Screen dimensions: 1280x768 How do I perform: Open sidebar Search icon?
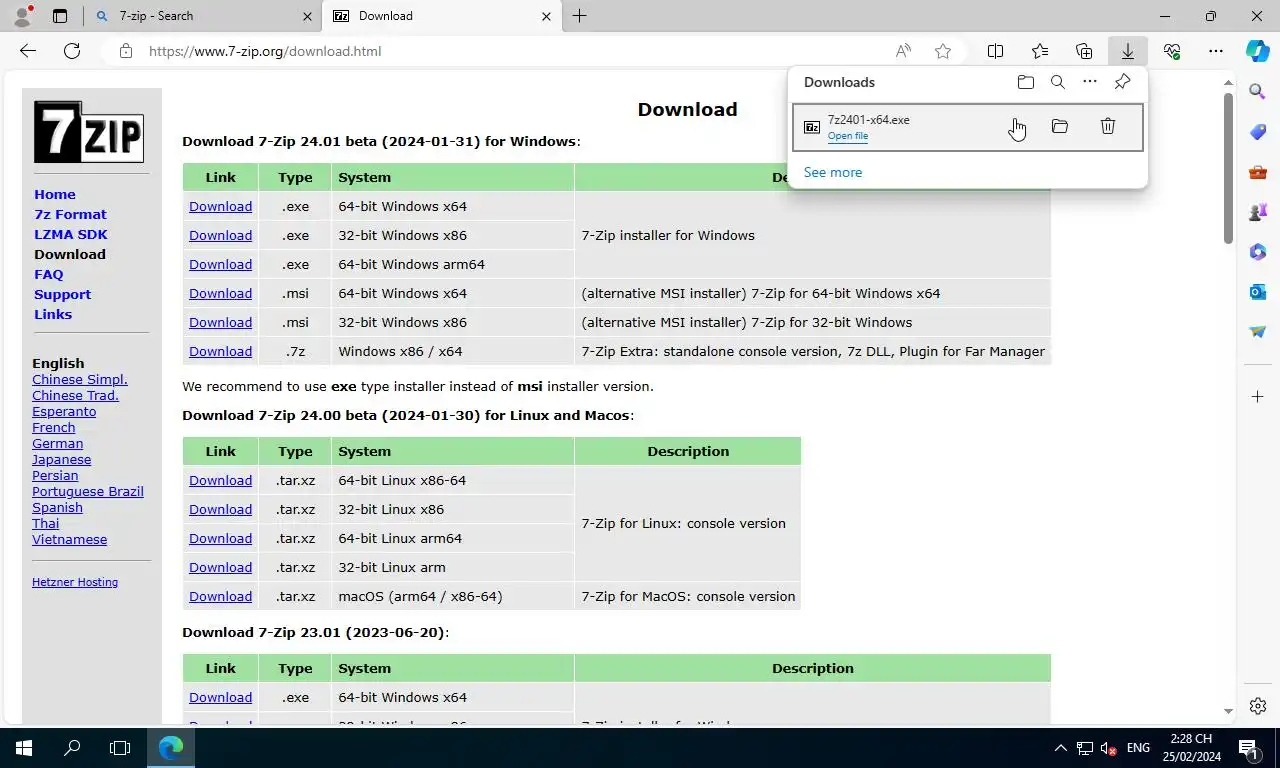click(1258, 92)
